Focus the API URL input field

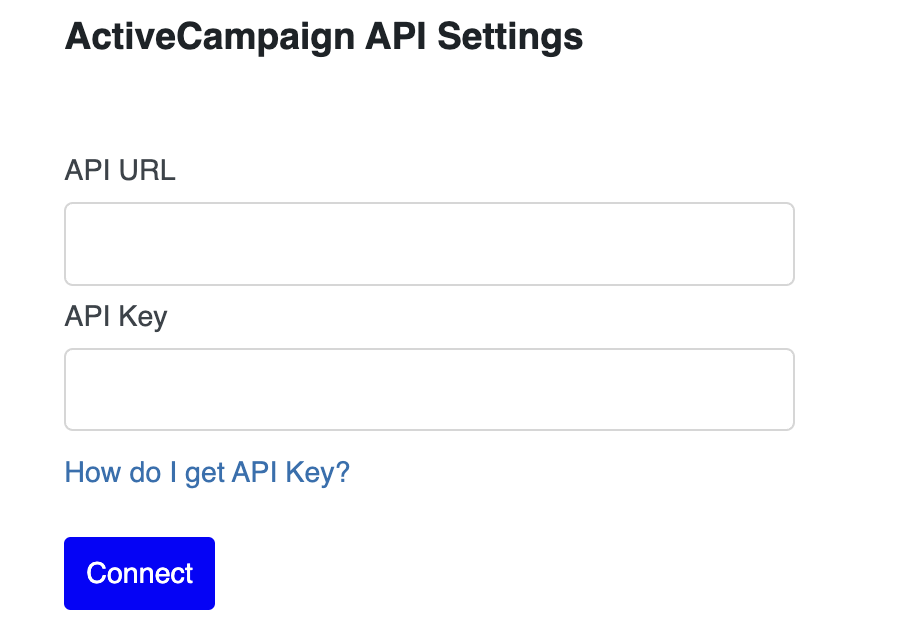click(x=429, y=244)
